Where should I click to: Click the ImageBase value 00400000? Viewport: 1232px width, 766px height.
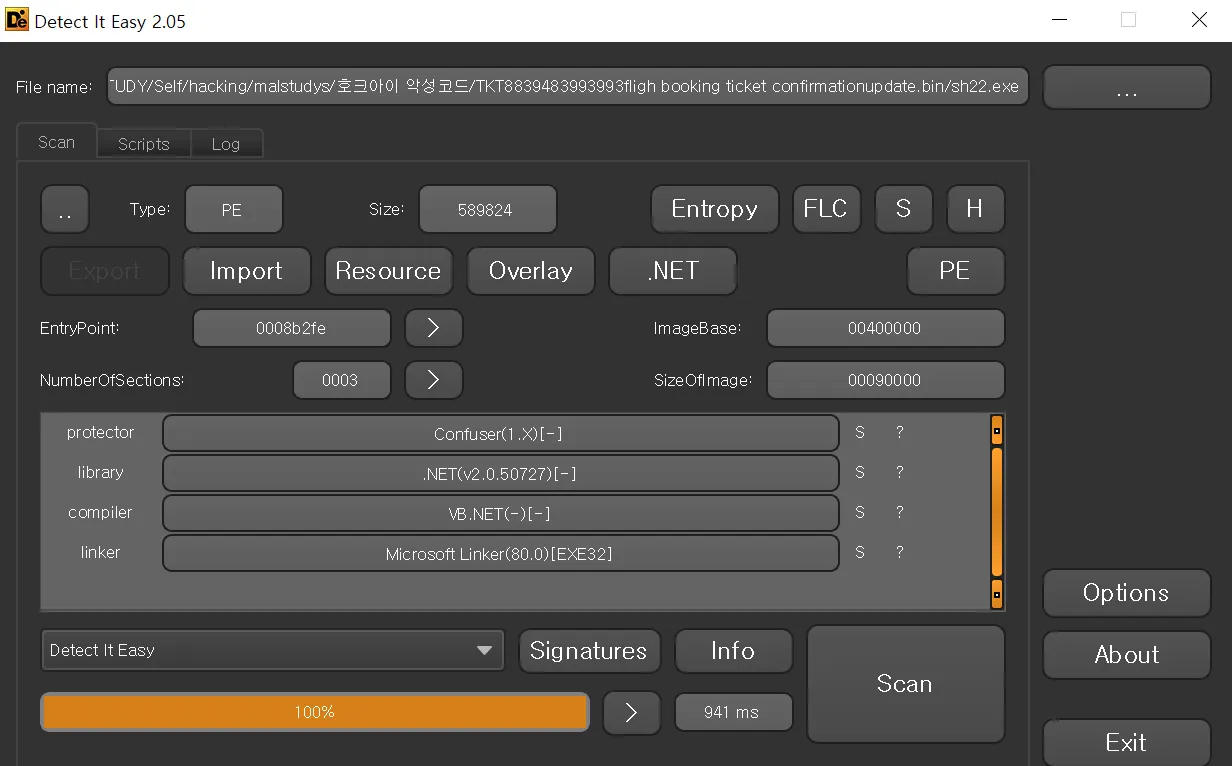tap(885, 328)
